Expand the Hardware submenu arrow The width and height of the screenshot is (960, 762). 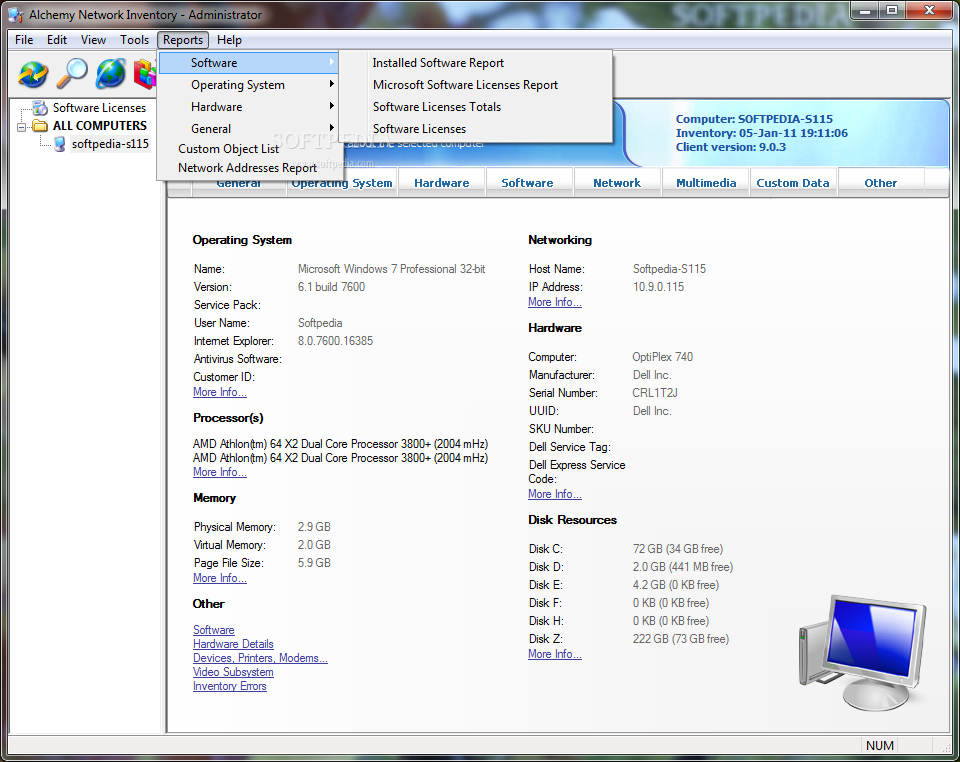coord(331,106)
